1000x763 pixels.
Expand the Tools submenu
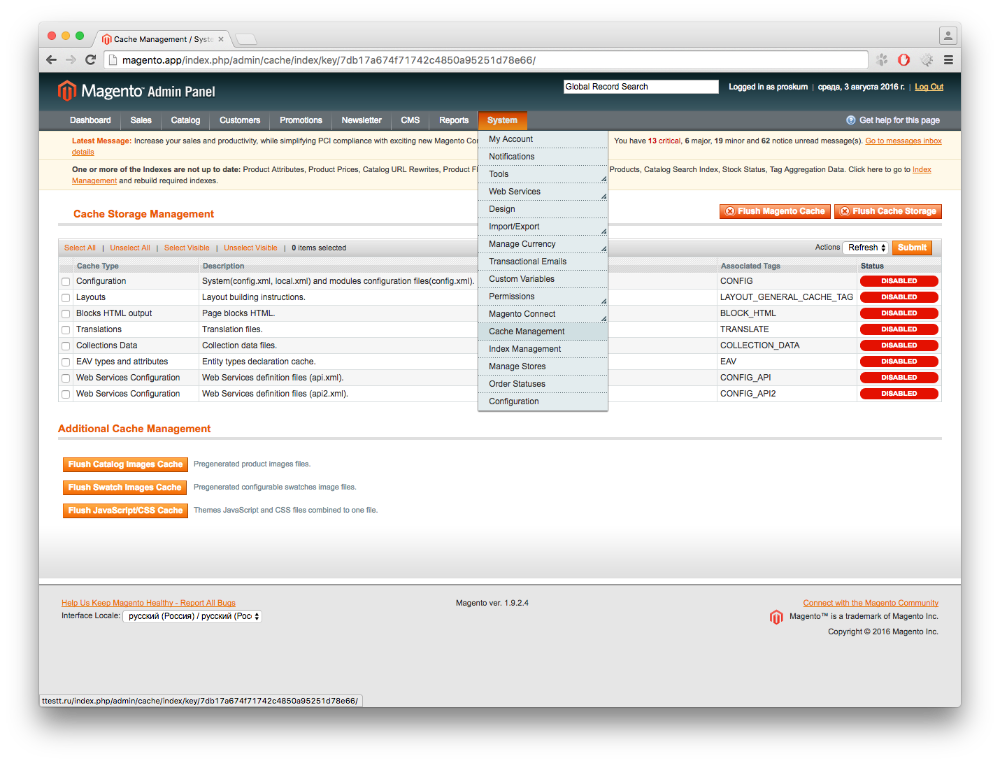(543, 174)
